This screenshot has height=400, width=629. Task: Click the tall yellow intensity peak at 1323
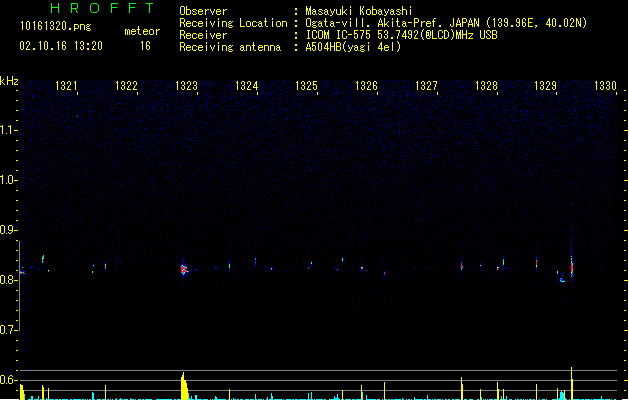click(x=184, y=386)
